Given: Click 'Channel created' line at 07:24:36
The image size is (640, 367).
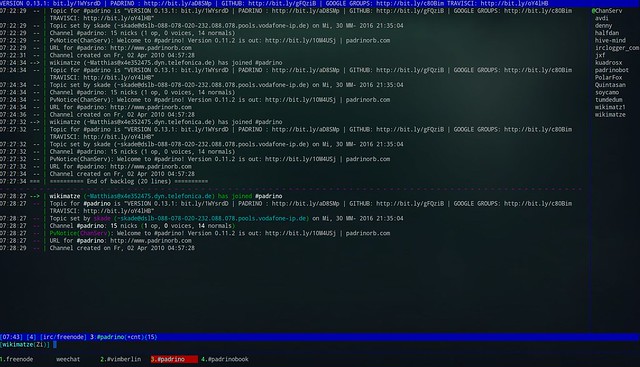Looking at the screenshot, I should [x=122, y=115].
